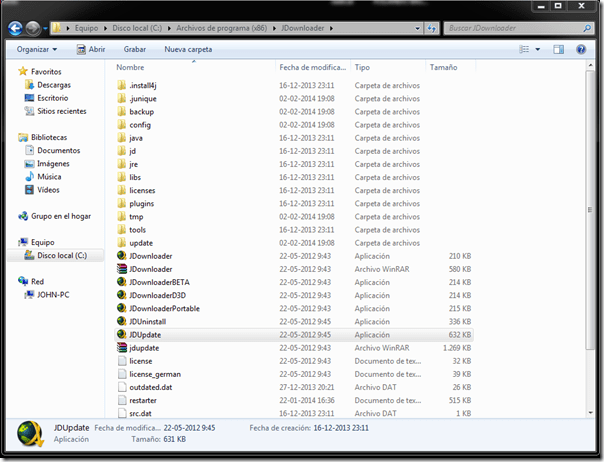This screenshot has height=462, width=604.
Task: Select the jdupdate WinRAR archive icon
Action: click(x=122, y=347)
